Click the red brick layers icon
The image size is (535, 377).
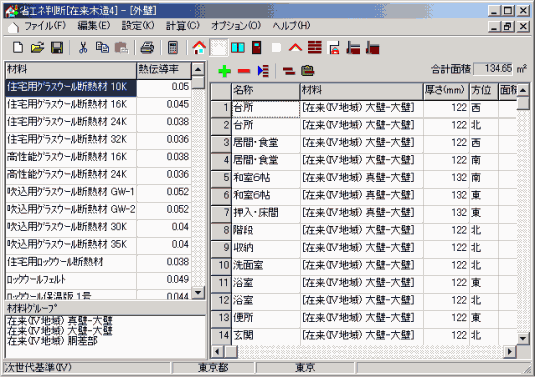coord(315,47)
